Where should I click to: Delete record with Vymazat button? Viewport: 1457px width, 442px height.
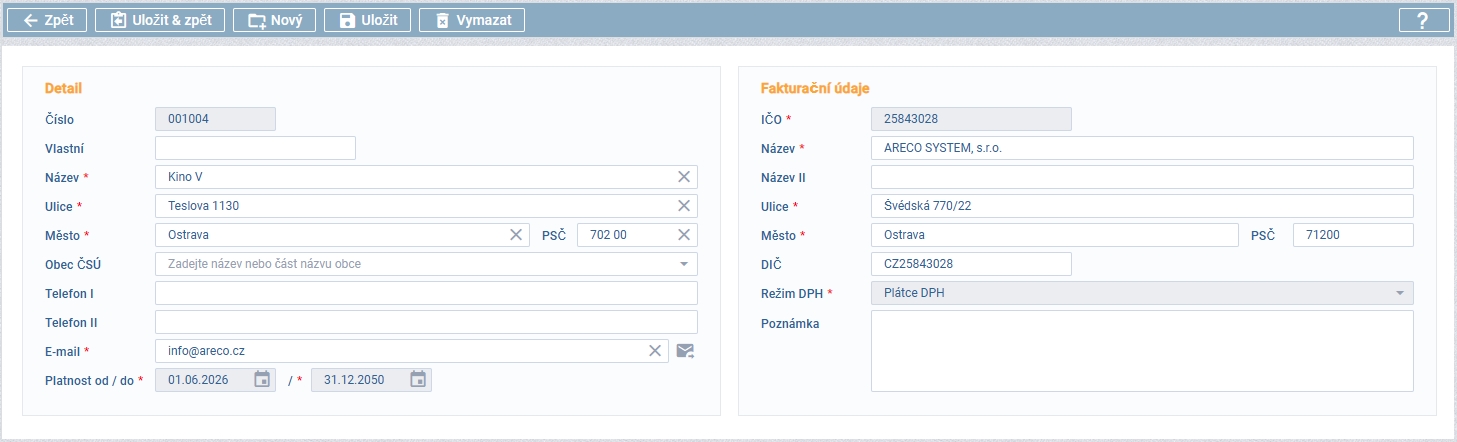click(472, 20)
